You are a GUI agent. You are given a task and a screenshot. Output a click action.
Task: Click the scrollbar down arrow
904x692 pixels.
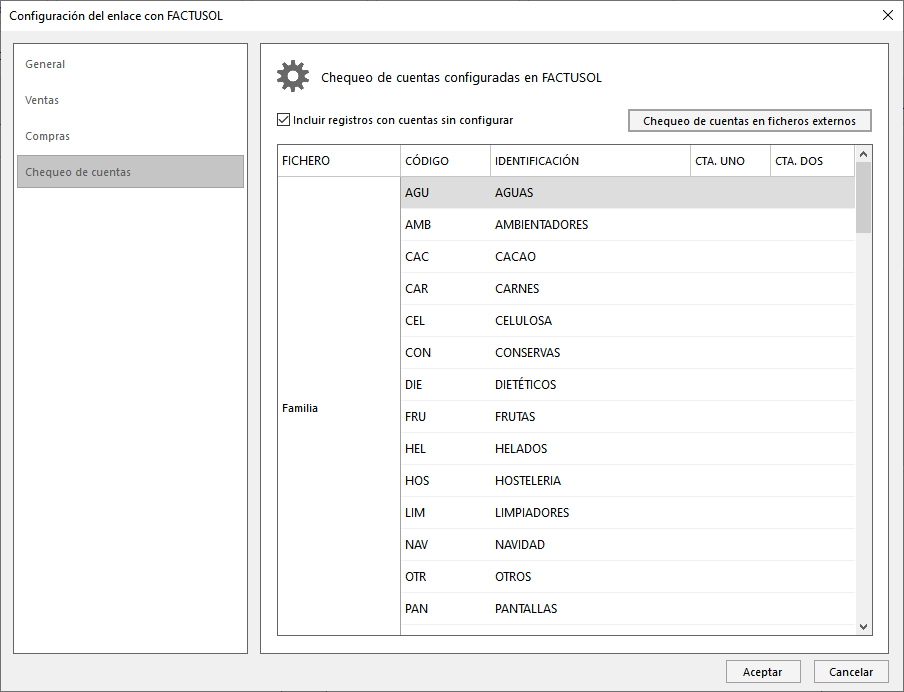pyautogui.click(x=863, y=627)
